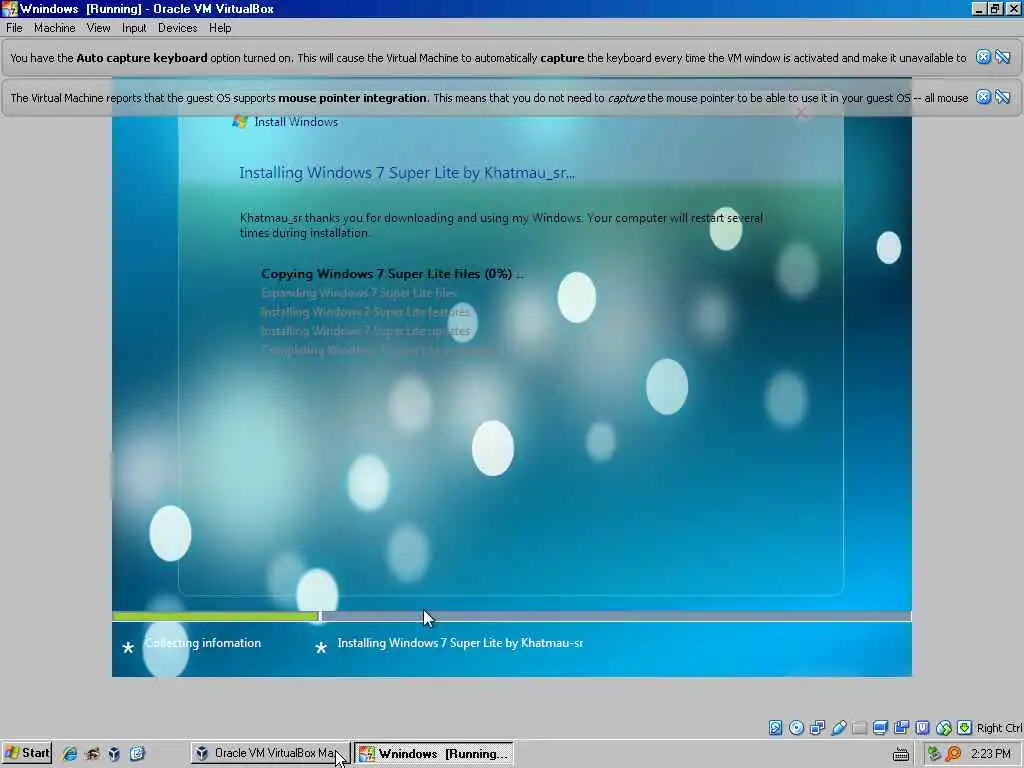Open the Help menu
Screen dimensions: 1024x768
(220, 28)
